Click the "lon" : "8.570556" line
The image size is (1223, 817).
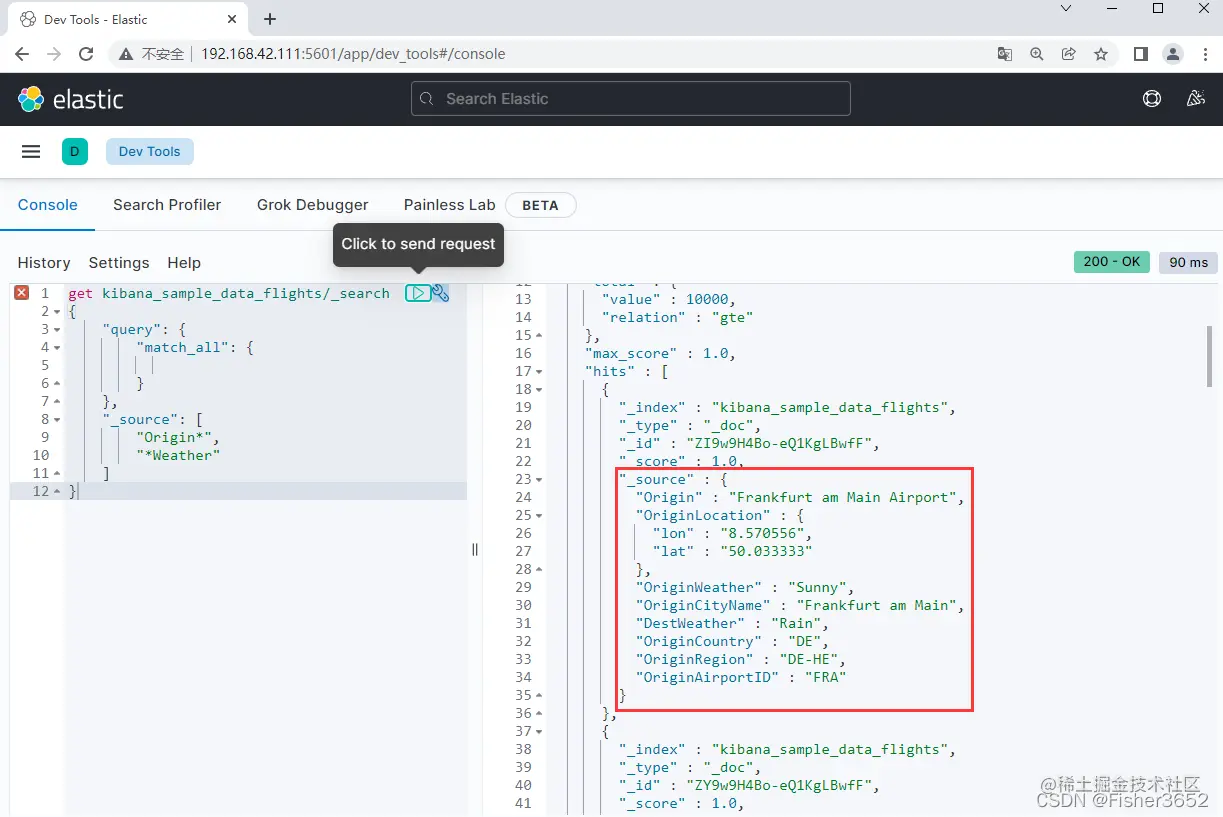pyautogui.click(x=733, y=533)
